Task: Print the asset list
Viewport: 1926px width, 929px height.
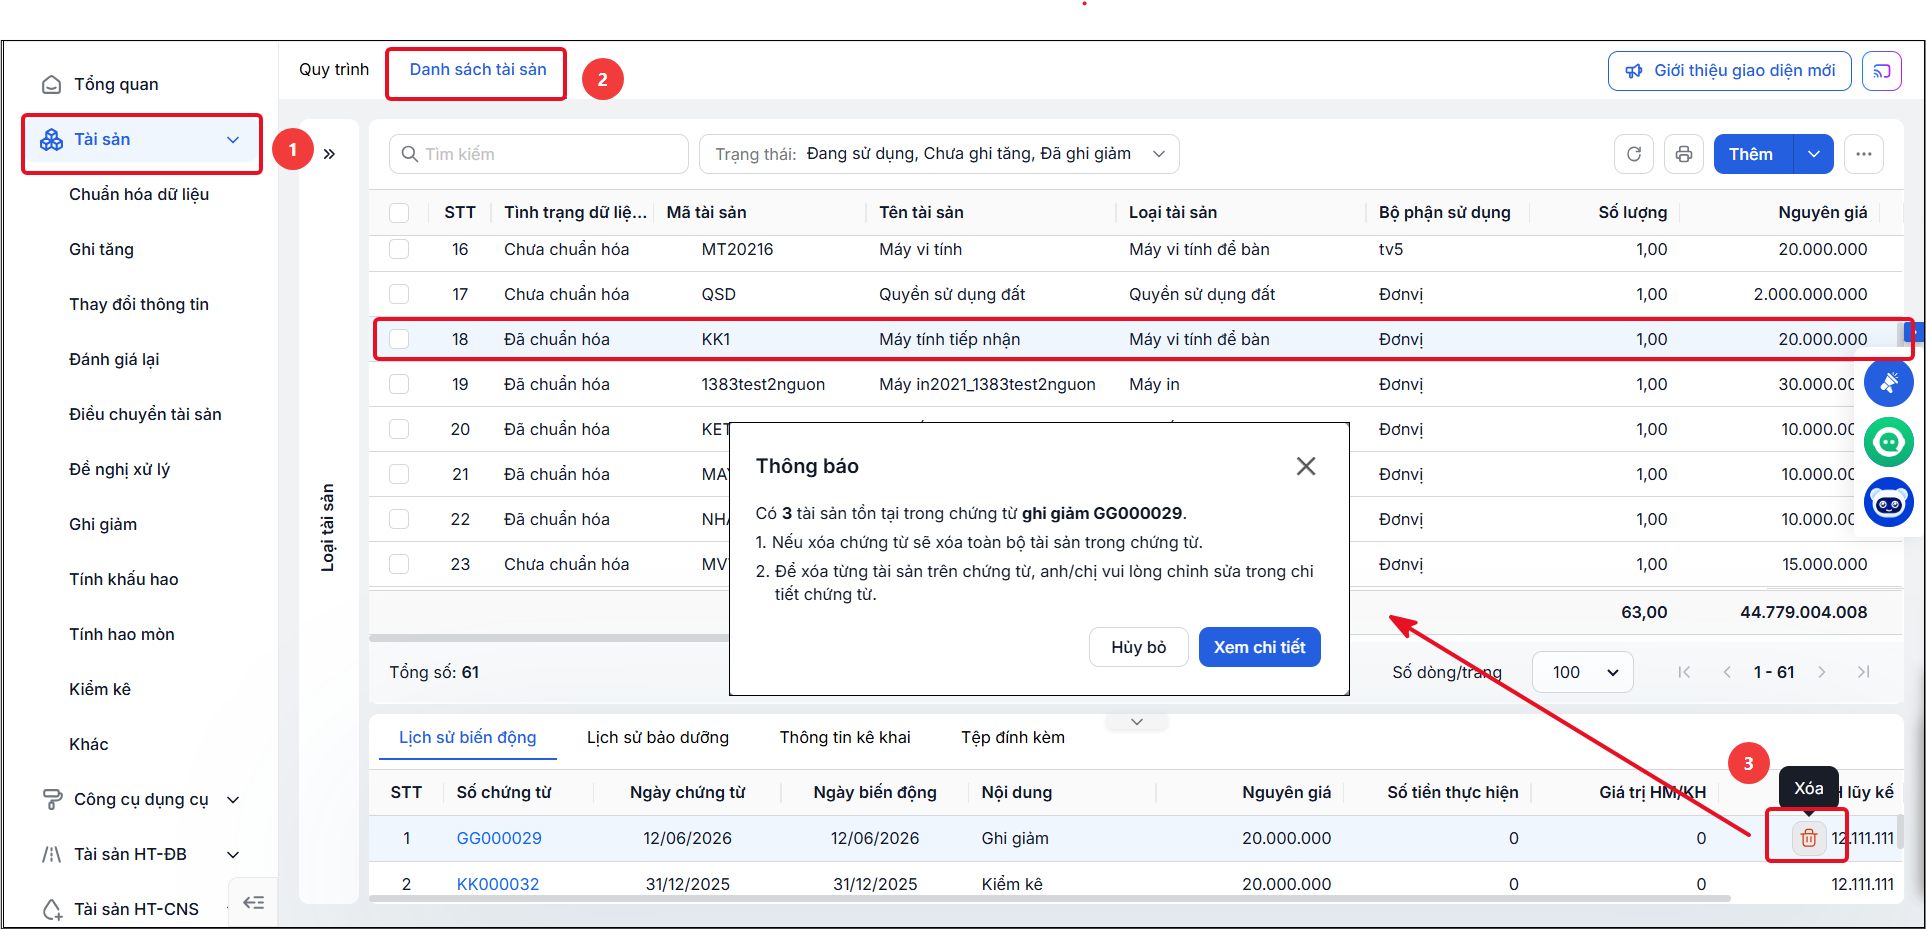Action: 1684,154
